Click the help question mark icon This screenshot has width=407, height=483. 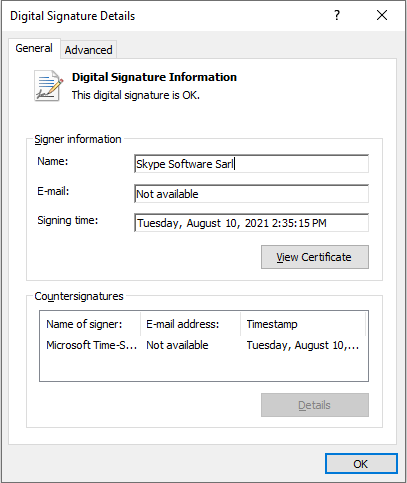pos(337,15)
